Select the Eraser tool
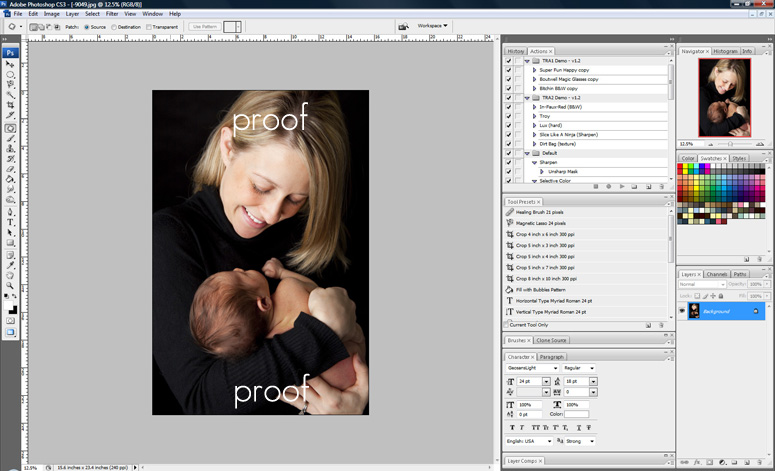This screenshot has width=775, height=471. pyautogui.click(x=10, y=169)
